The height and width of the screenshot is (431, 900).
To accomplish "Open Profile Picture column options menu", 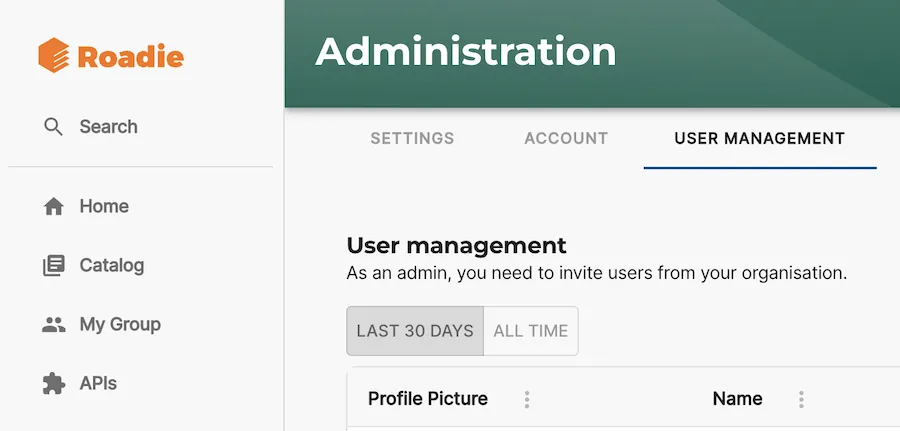I will 527,399.
